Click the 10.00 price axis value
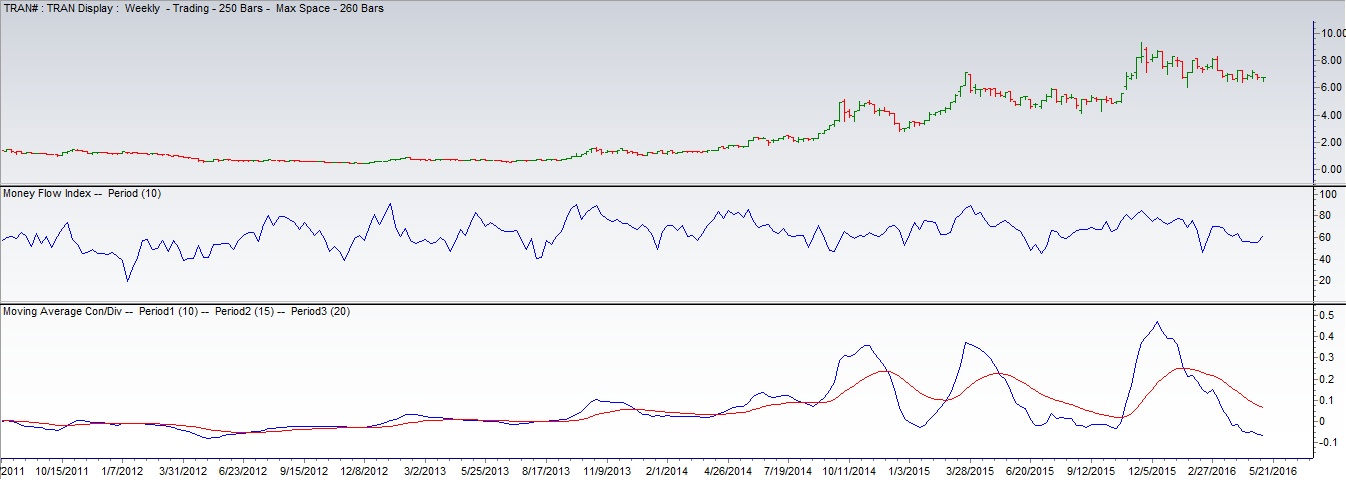The image size is (1346, 480). click(1332, 33)
